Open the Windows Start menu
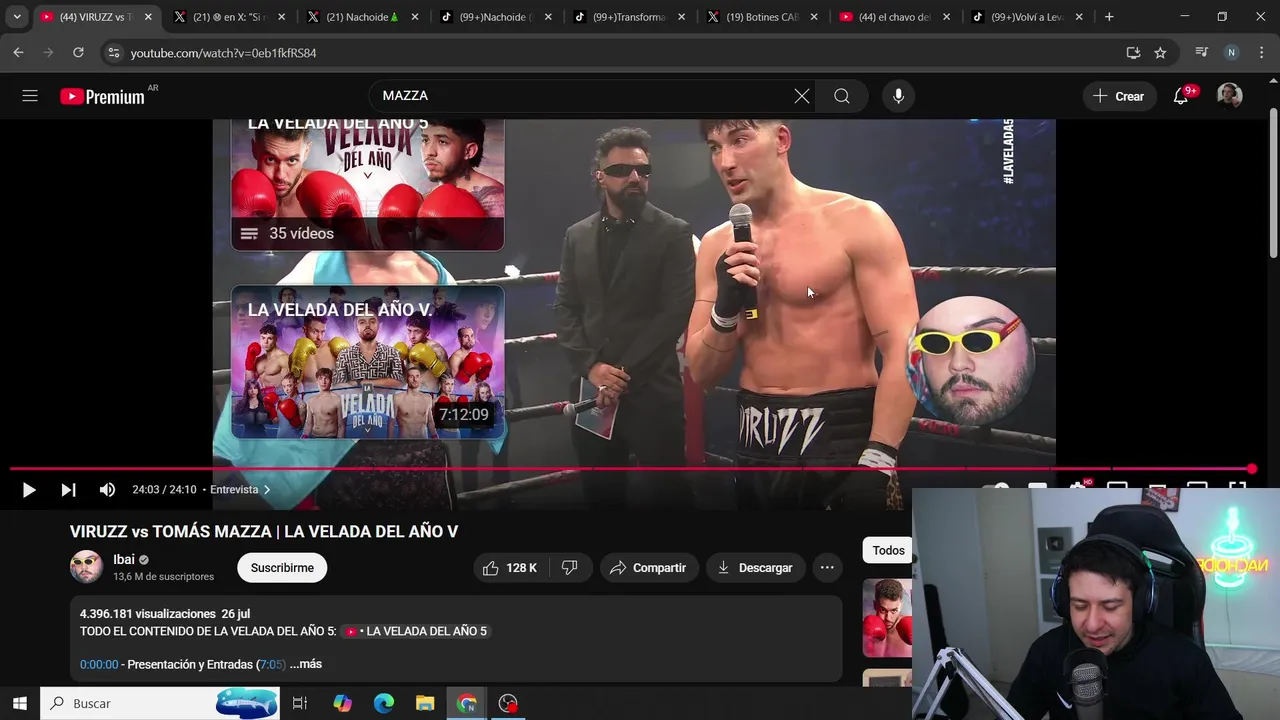 [x=20, y=703]
